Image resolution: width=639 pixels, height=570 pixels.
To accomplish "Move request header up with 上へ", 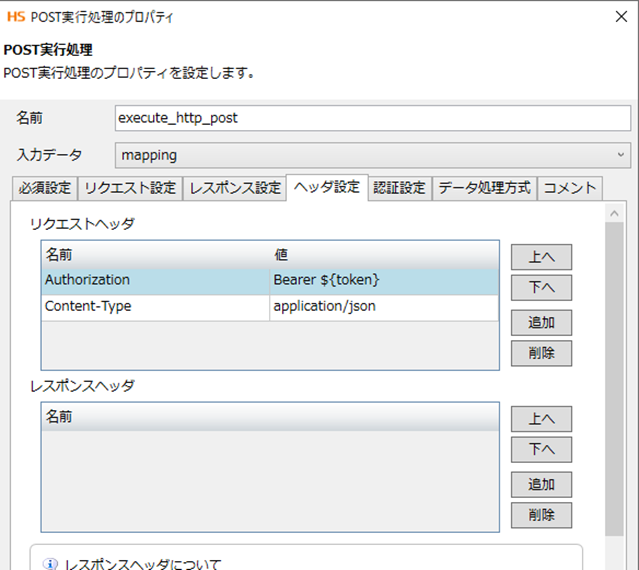I will click(x=541, y=256).
